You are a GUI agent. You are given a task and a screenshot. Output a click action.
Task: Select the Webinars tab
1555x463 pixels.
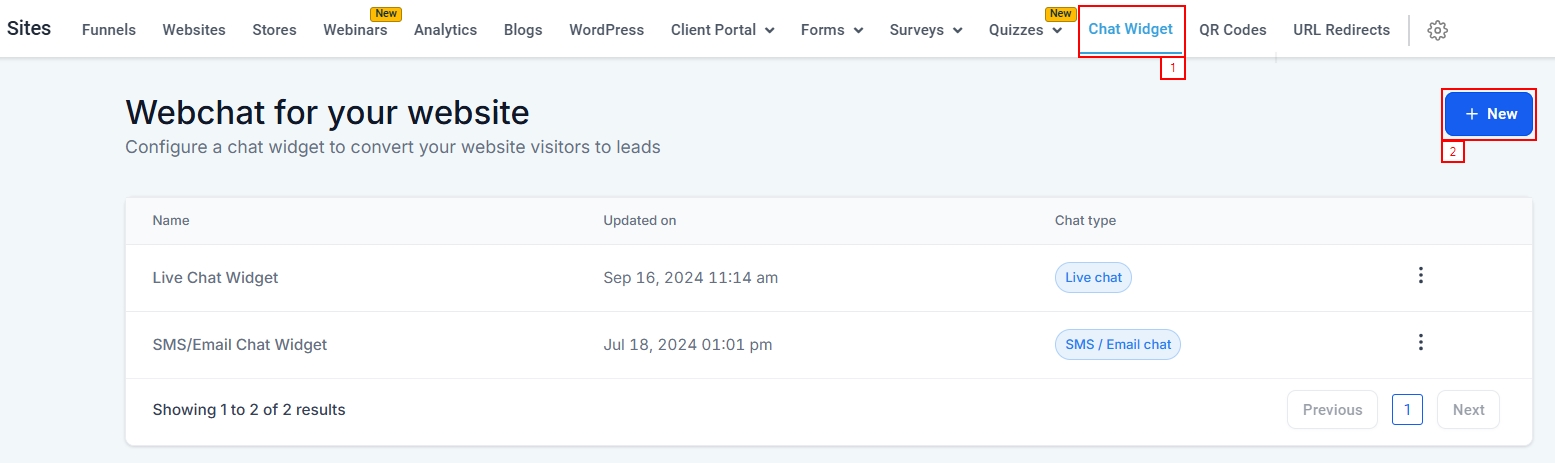pos(355,30)
